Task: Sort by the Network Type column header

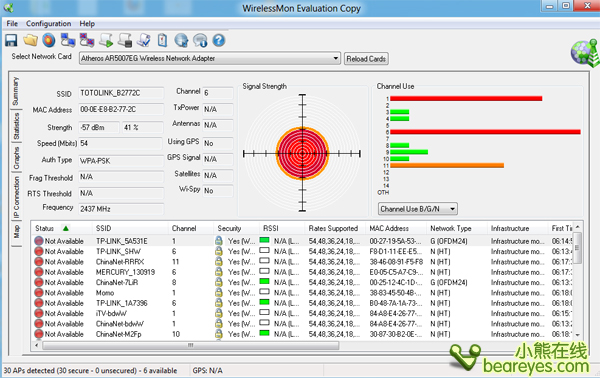Action: 457,228
